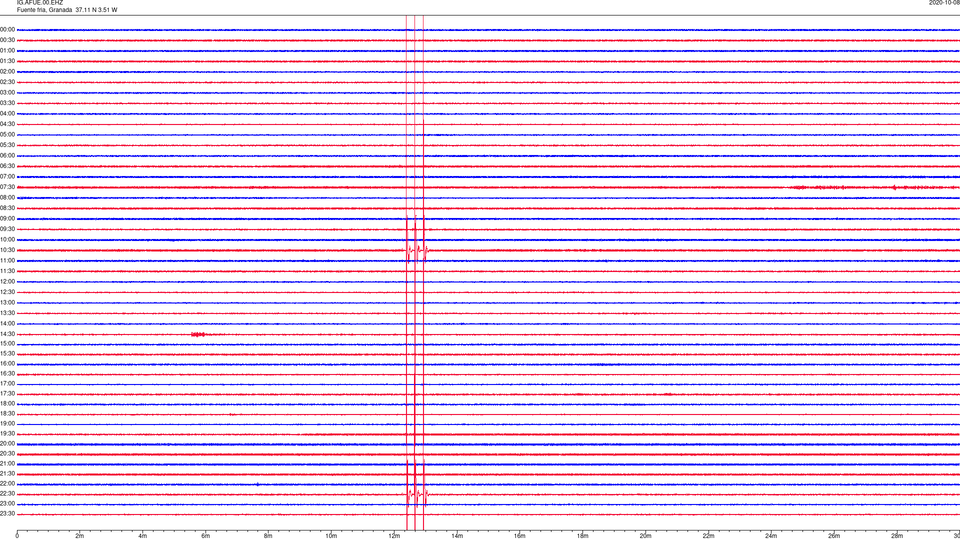Click the small event burst on 14:30 trace
The width and height of the screenshot is (960, 540).
pyautogui.click(x=198, y=334)
